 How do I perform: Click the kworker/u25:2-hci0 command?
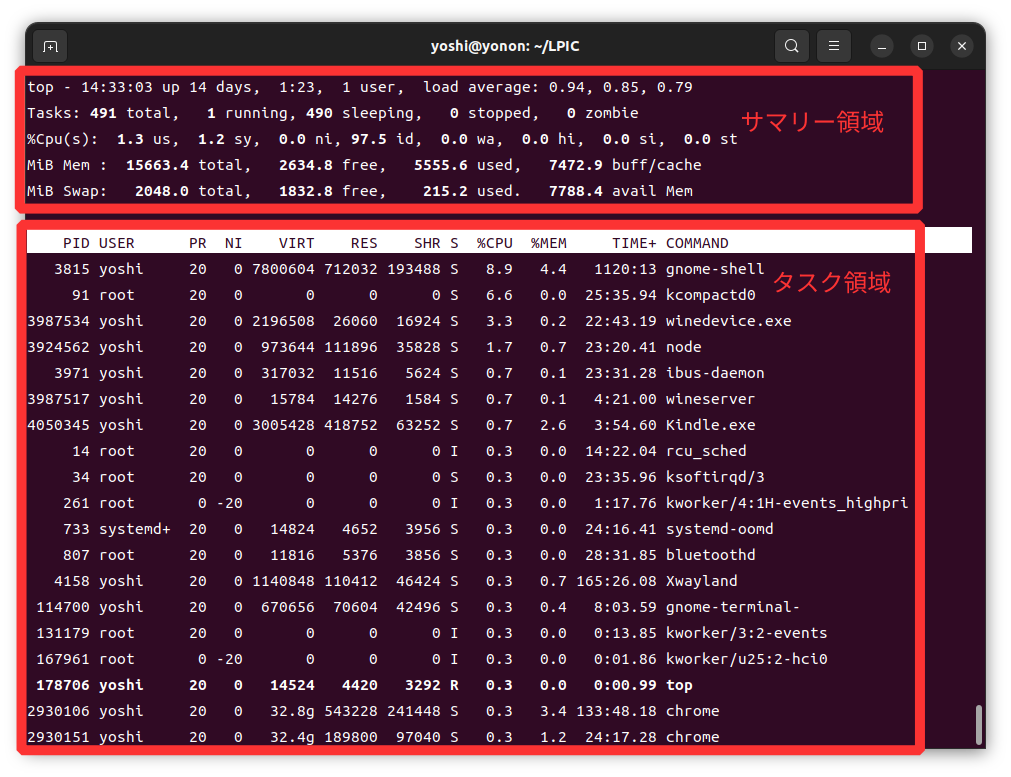pos(747,659)
